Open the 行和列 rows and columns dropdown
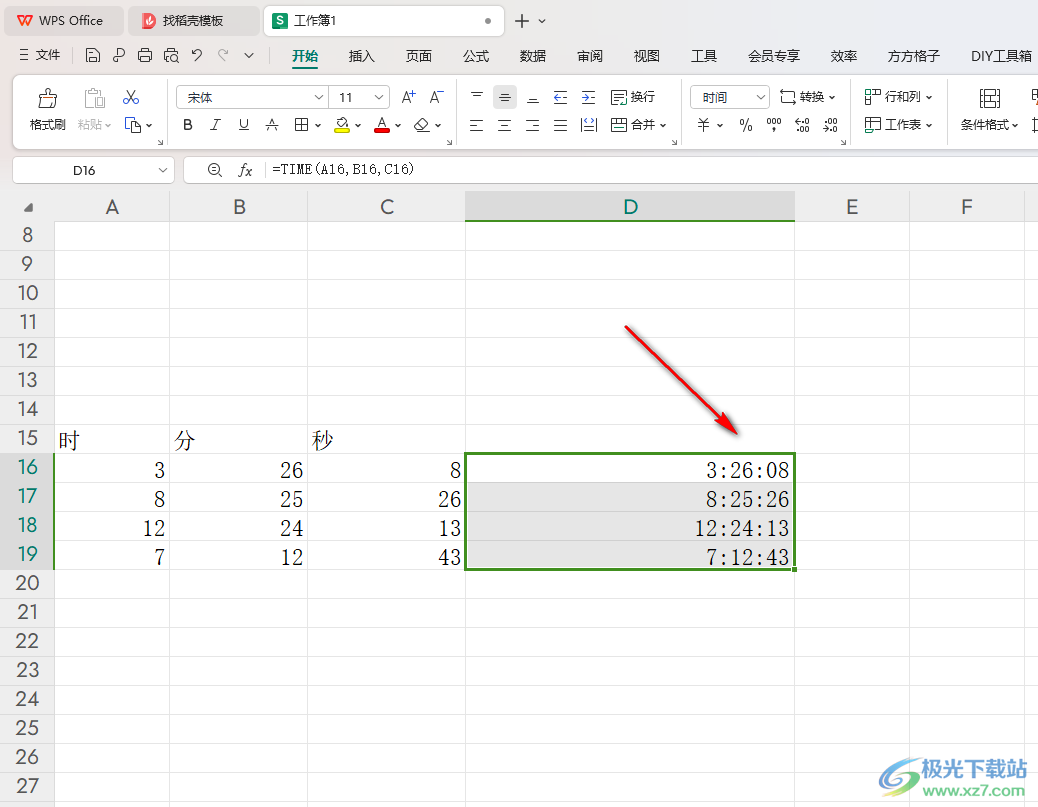The height and width of the screenshot is (807, 1038). 899,97
